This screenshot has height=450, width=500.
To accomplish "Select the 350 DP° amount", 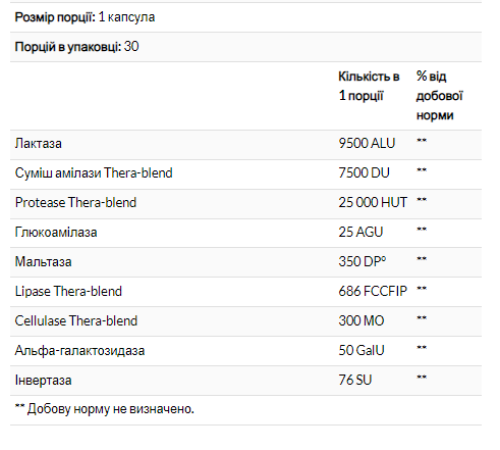I will pyautogui.click(x=362, y=261).
